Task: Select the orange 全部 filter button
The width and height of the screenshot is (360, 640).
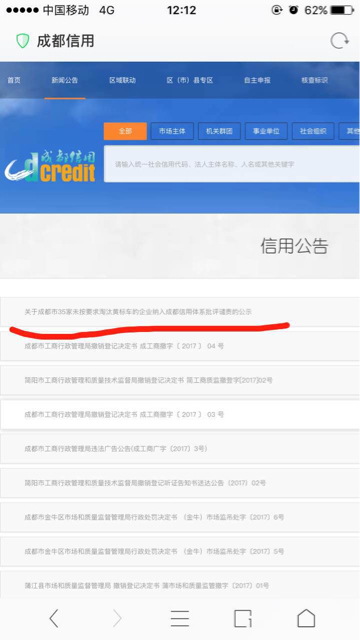Action: click(125, 131)
